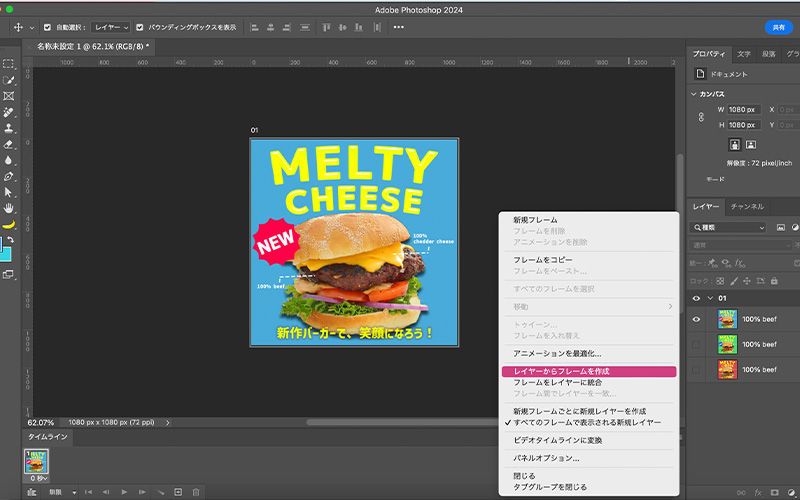
Task: Toggle バウンディングボックスを表示 checkbox
Action: (139, 27)
